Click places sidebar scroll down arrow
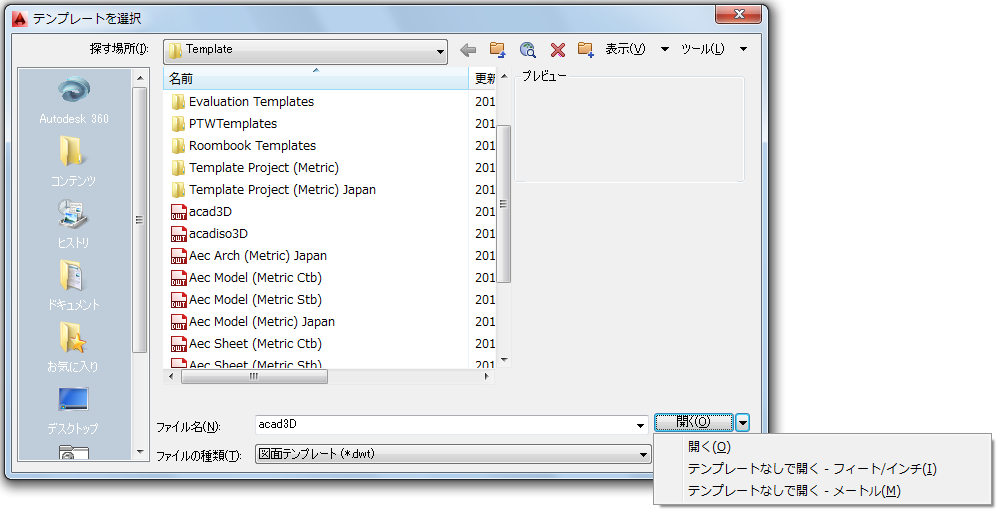Viewport: 1001px width, 510px height. coord(140,452)
